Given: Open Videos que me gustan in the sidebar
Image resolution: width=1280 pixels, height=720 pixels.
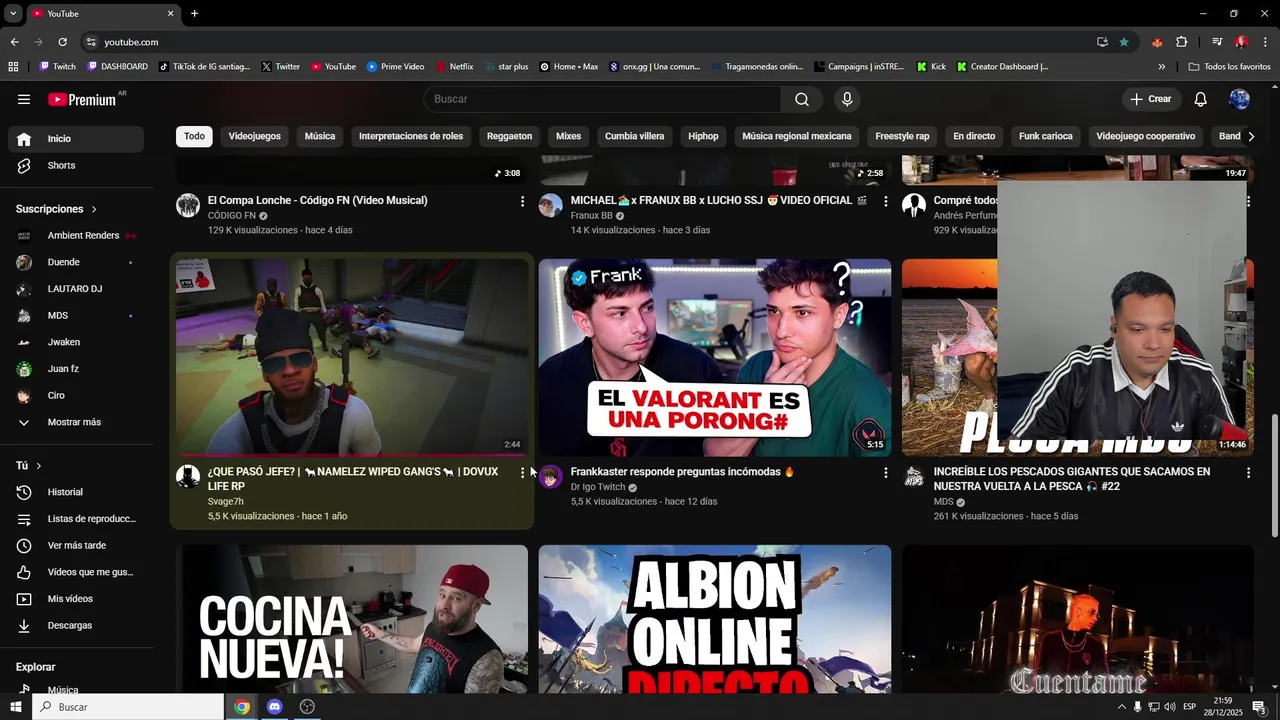Looking at the screenshot, I should pyautogui.click(x=77, y=572).
